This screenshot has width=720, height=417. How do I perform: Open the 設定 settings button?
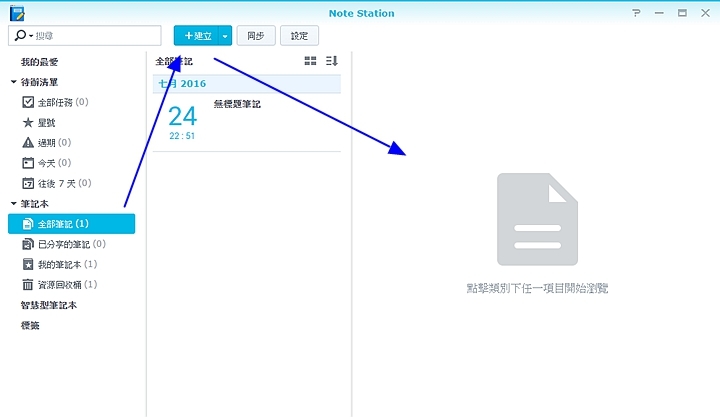coord(299,35)
